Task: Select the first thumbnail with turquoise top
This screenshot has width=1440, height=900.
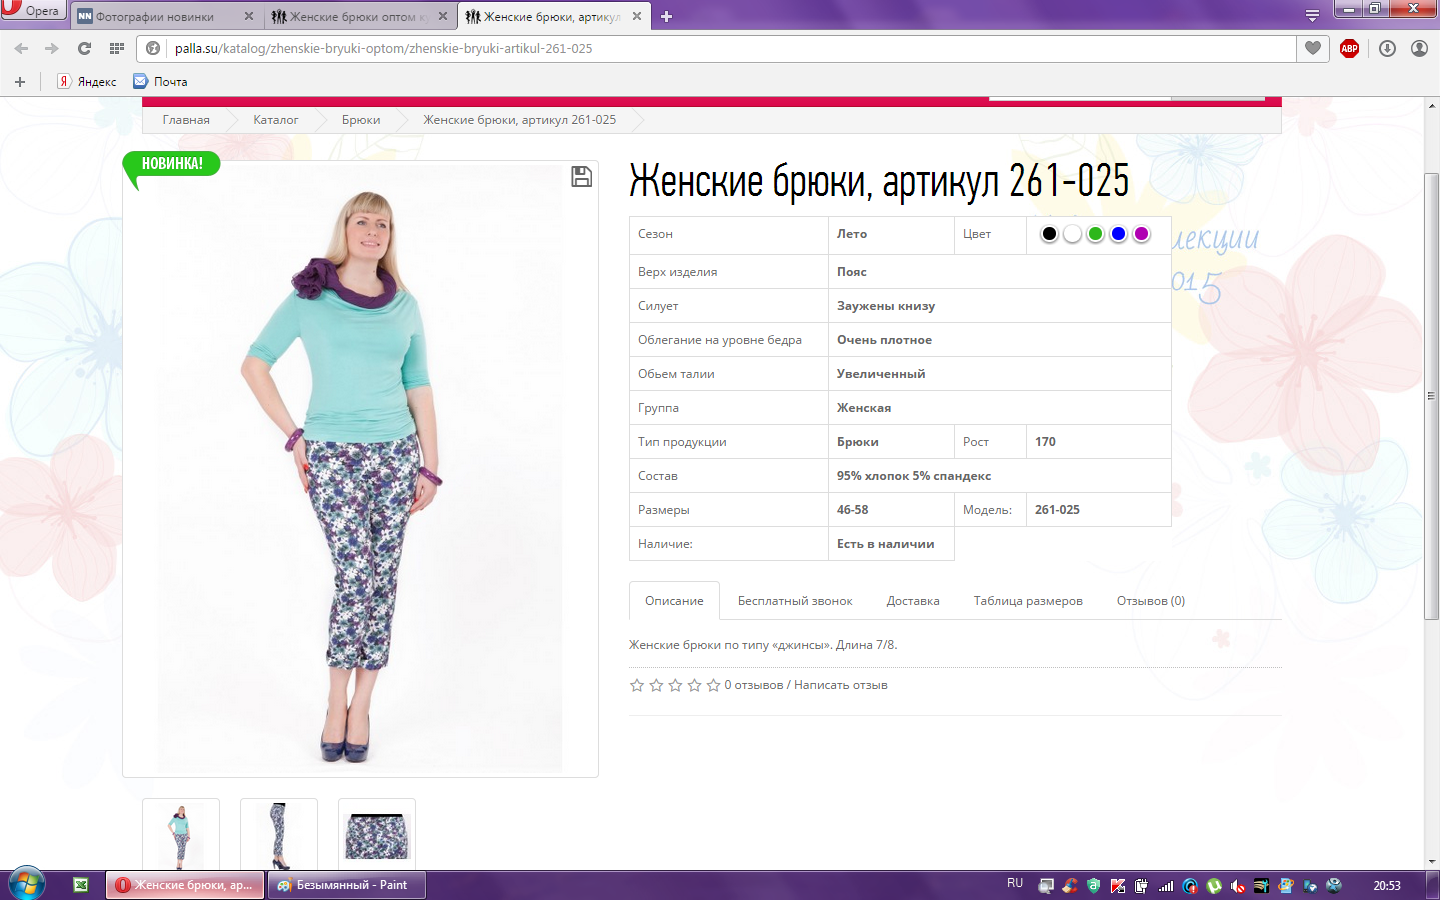Action: coord(181,834)
